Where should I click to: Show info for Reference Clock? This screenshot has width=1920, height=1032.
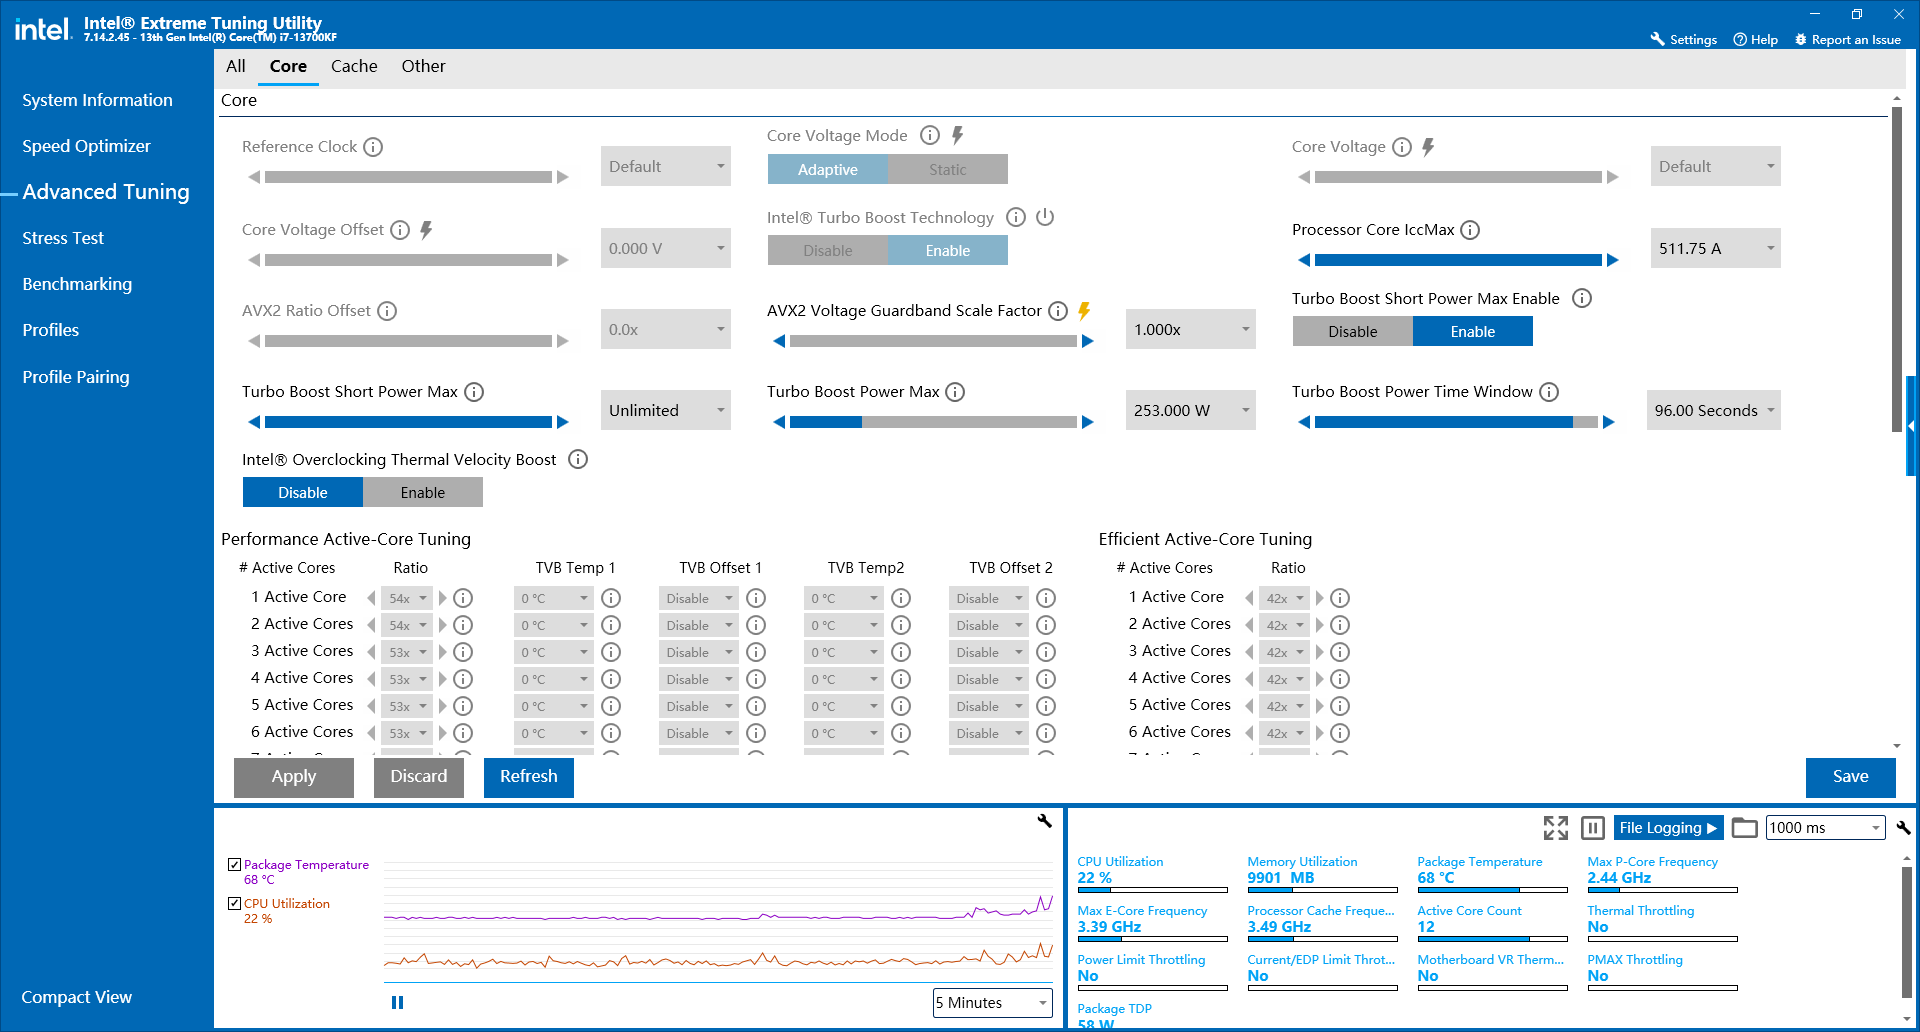click(x=373, y=147)
